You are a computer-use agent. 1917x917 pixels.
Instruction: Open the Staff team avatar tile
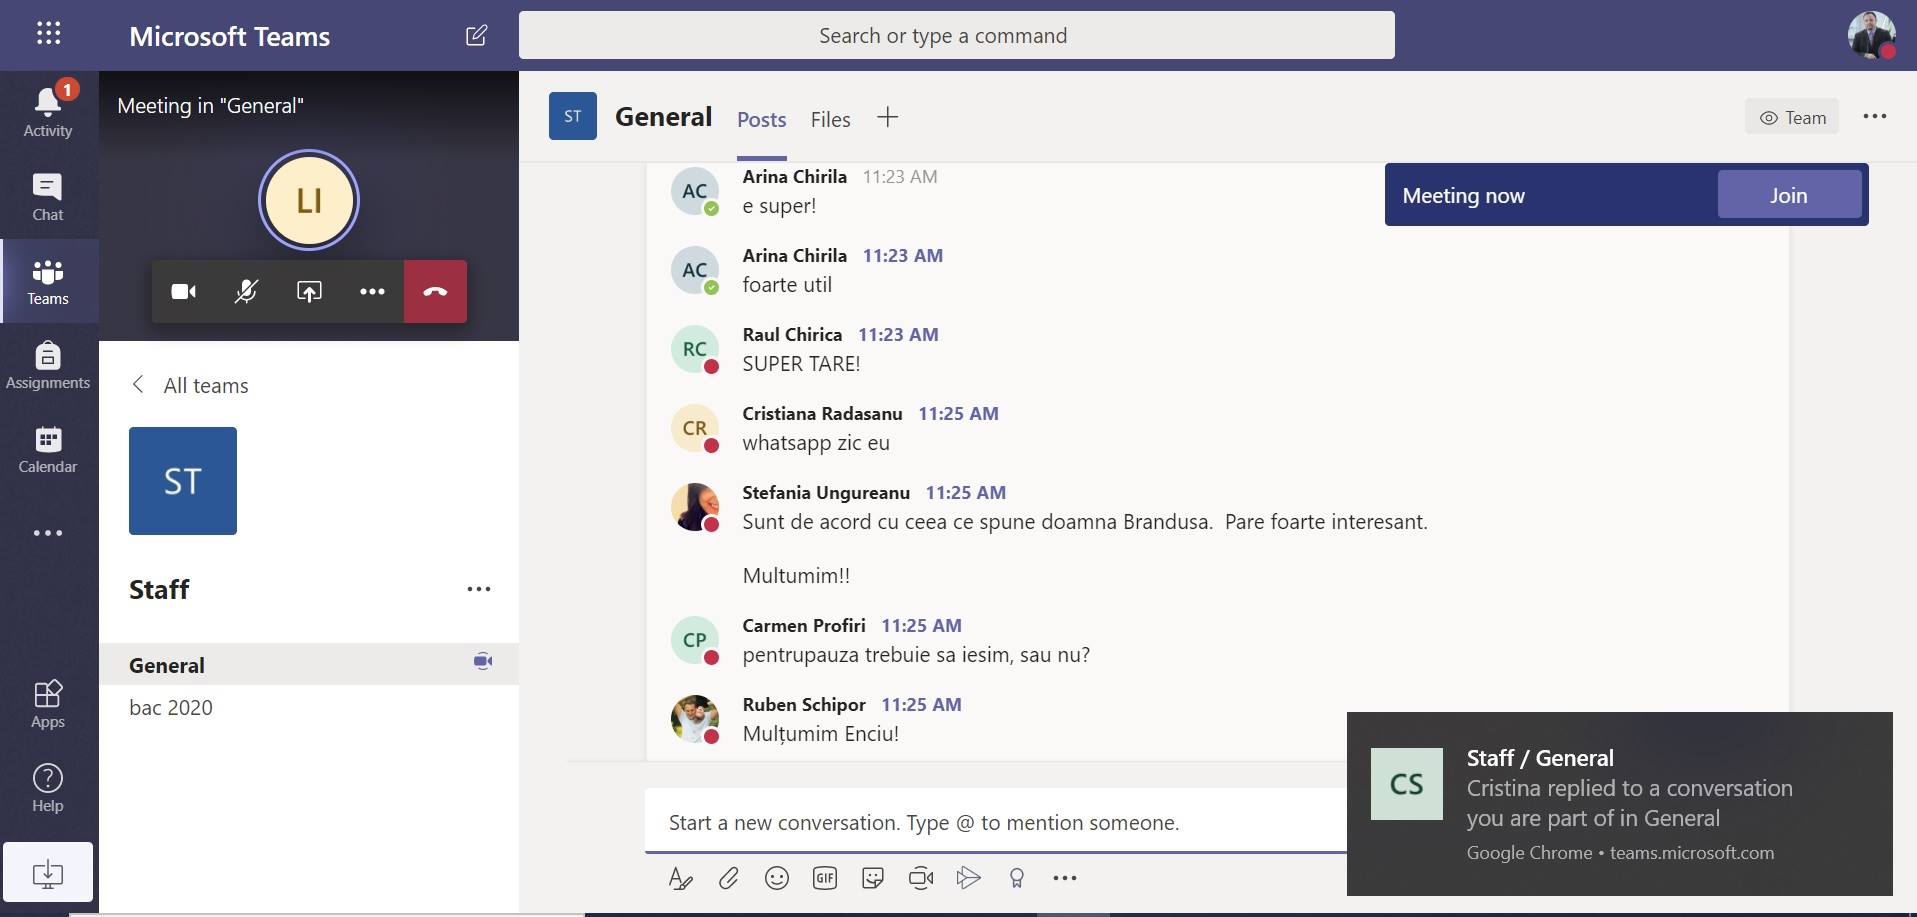tap(183, 481)
